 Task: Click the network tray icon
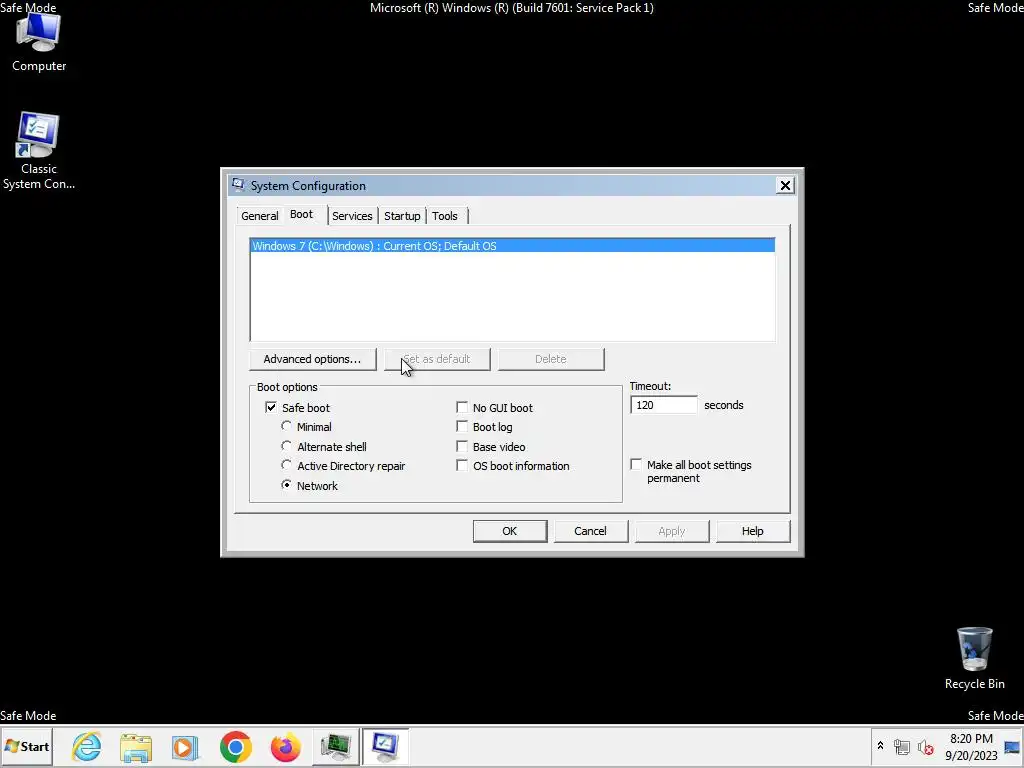pyautogui.click(x=902, y=746)
